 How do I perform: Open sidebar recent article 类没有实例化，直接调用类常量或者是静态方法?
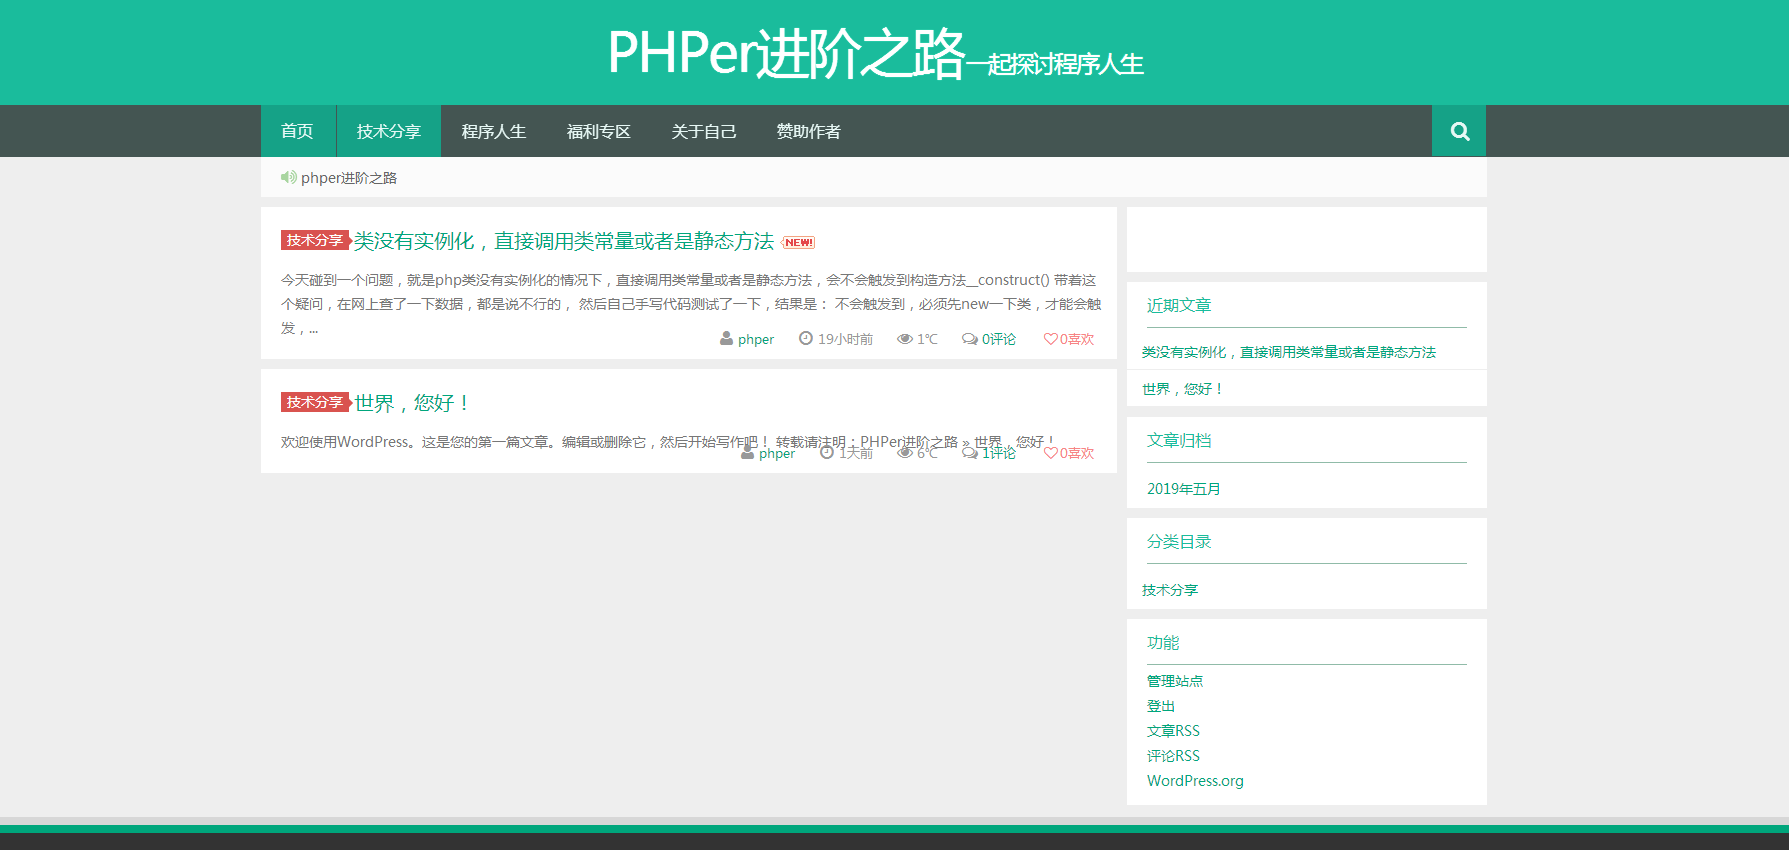pyautogui.click(x=1289, y=352)
